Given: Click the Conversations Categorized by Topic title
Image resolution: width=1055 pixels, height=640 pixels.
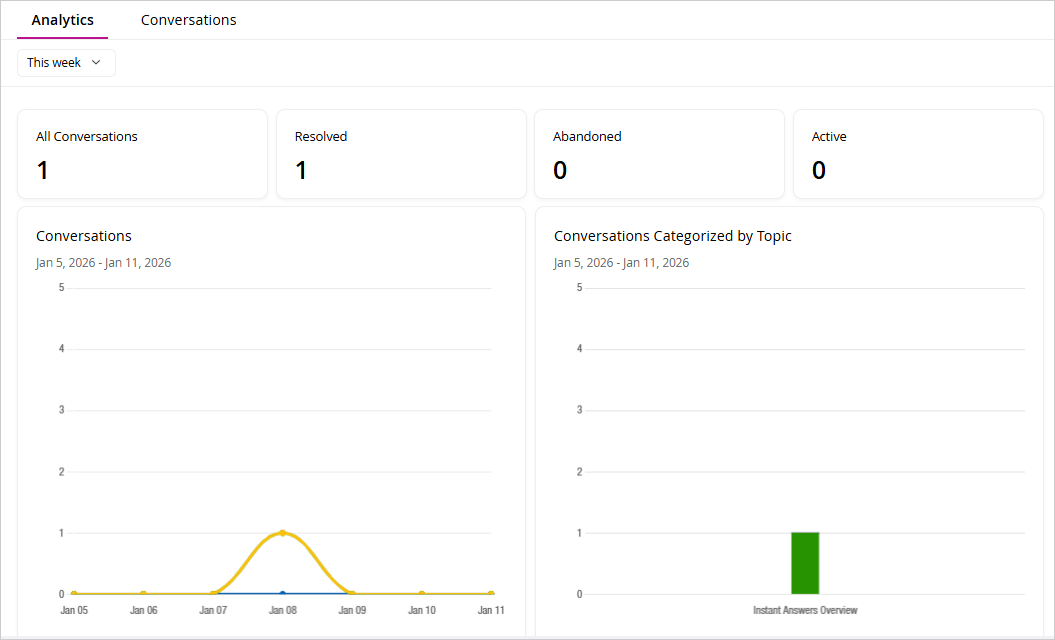Looking at the screenshot, I should (x=673, y=236).
